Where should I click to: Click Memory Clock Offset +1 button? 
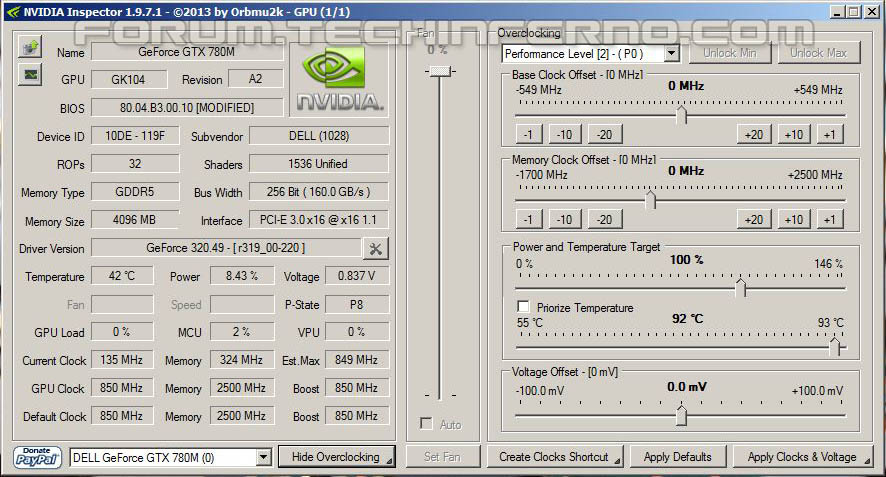coord(829,219)
